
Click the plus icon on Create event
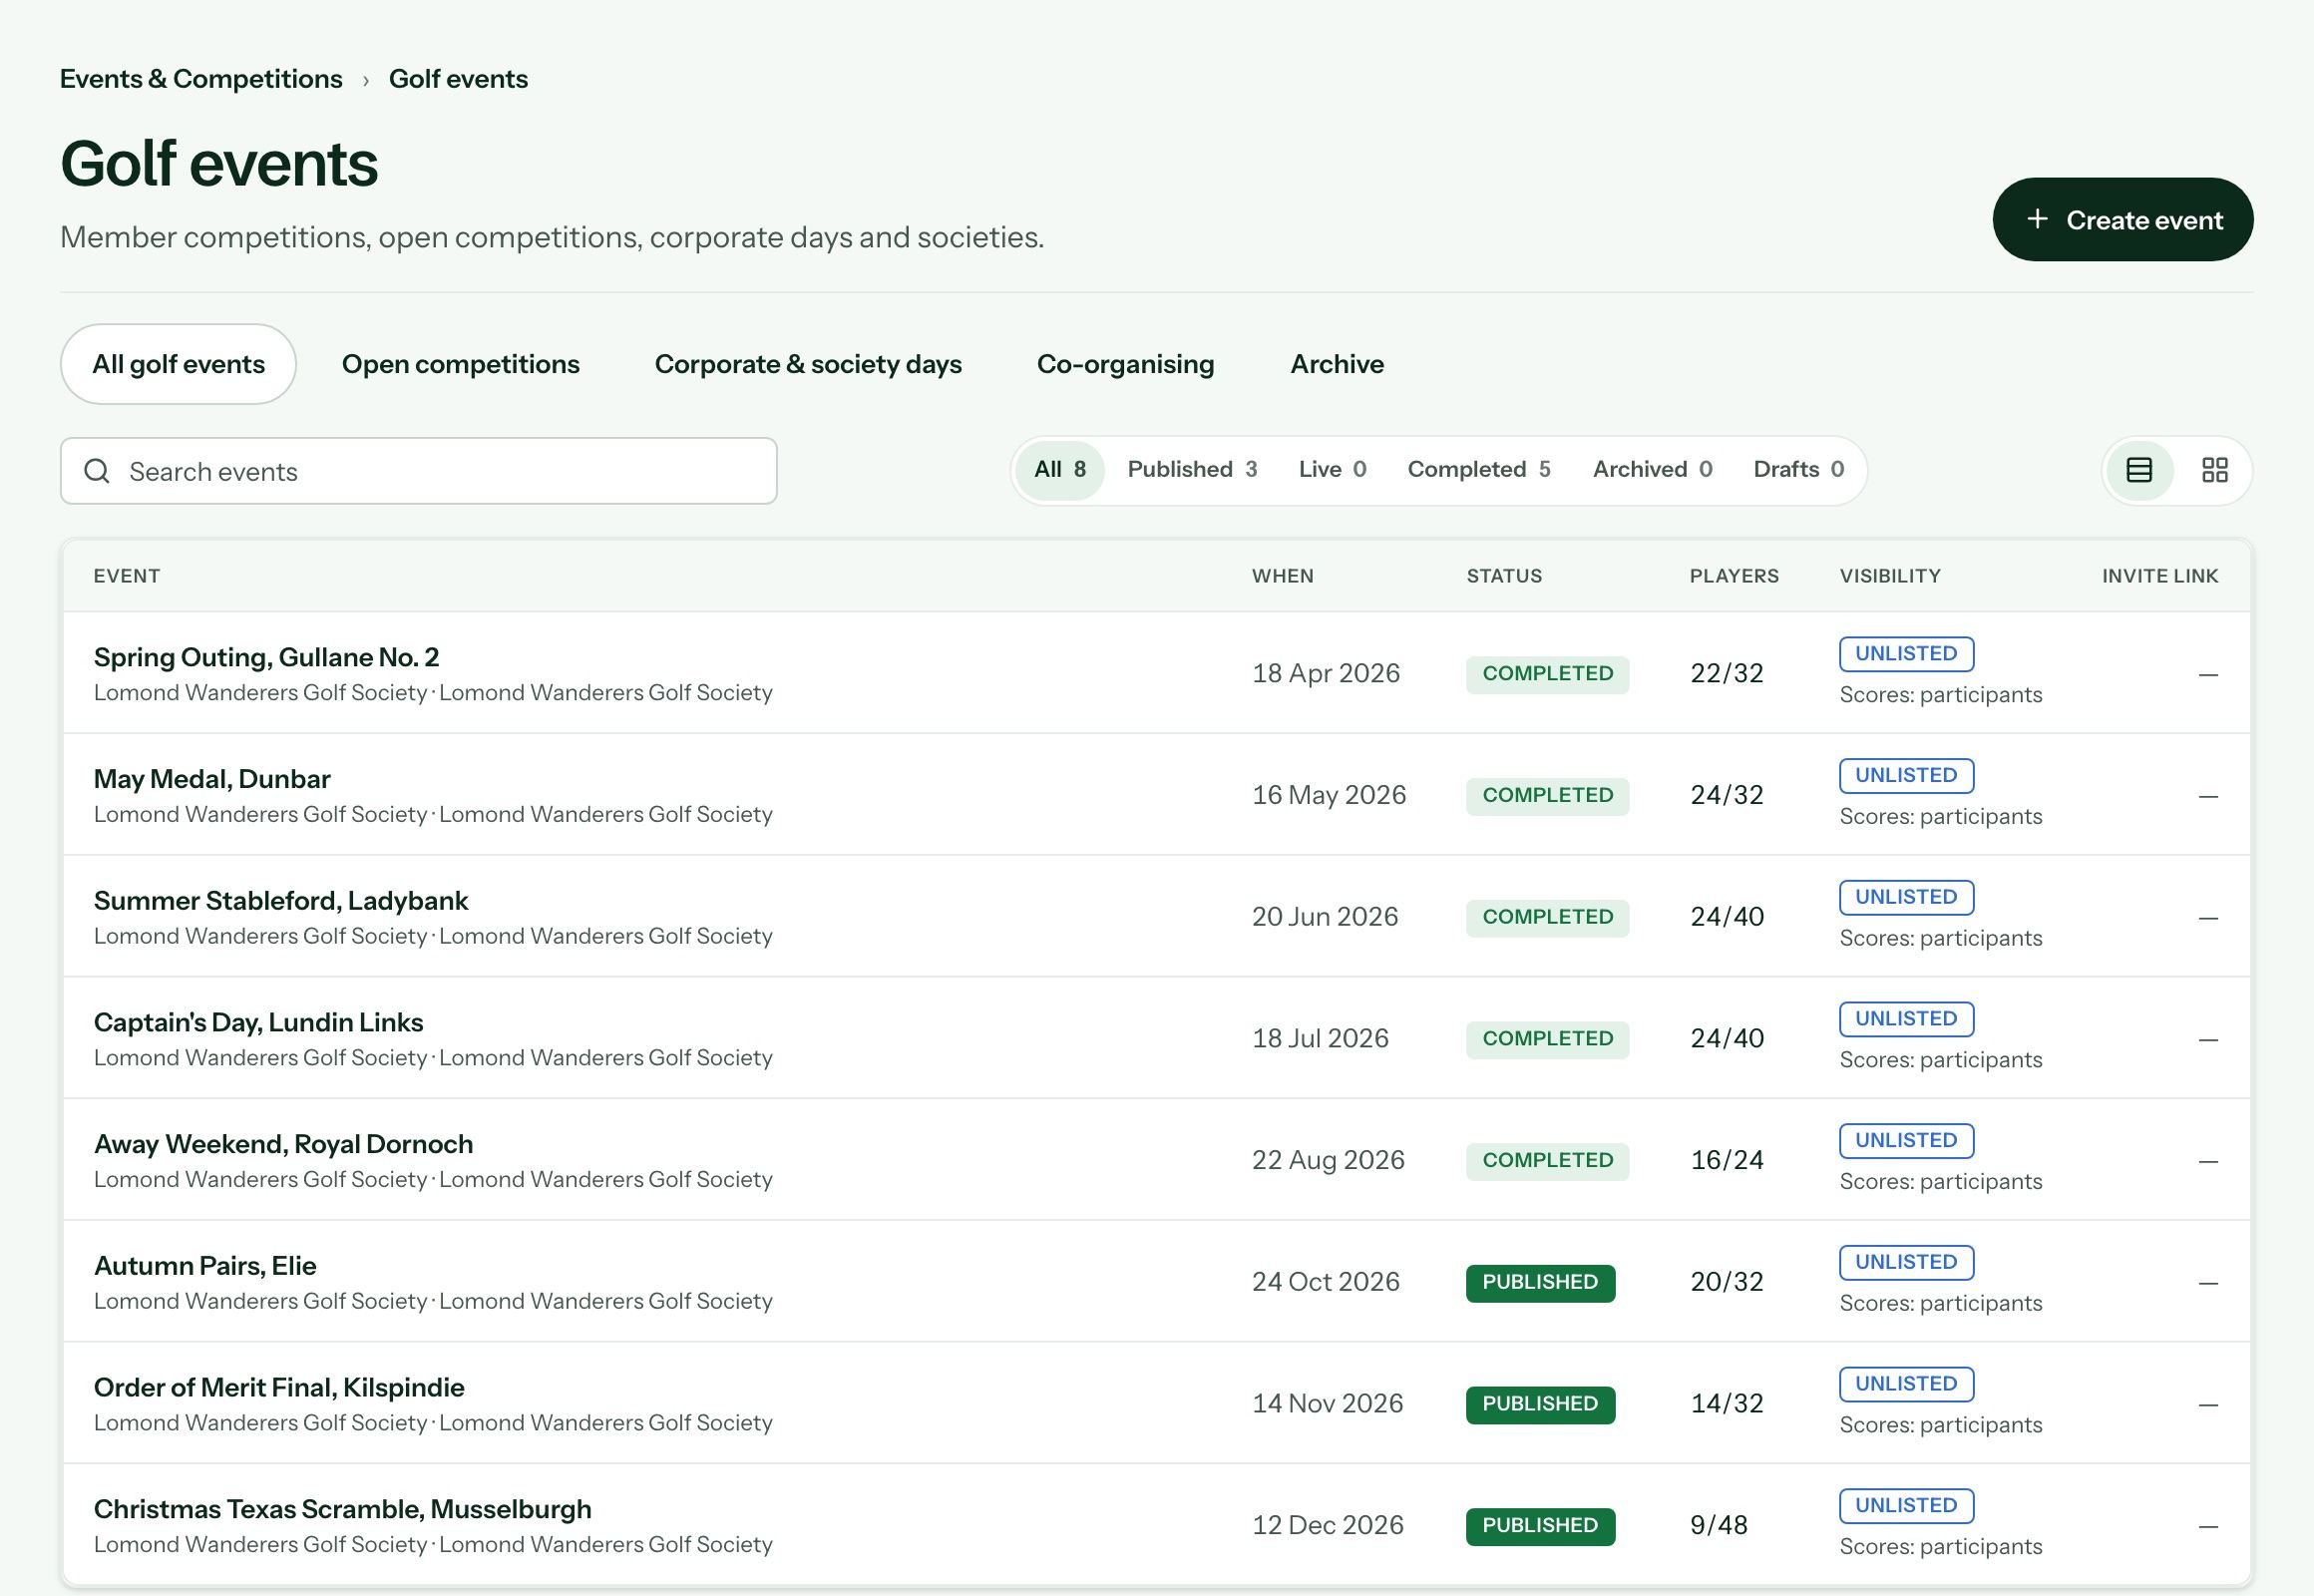click(2037, 219)
